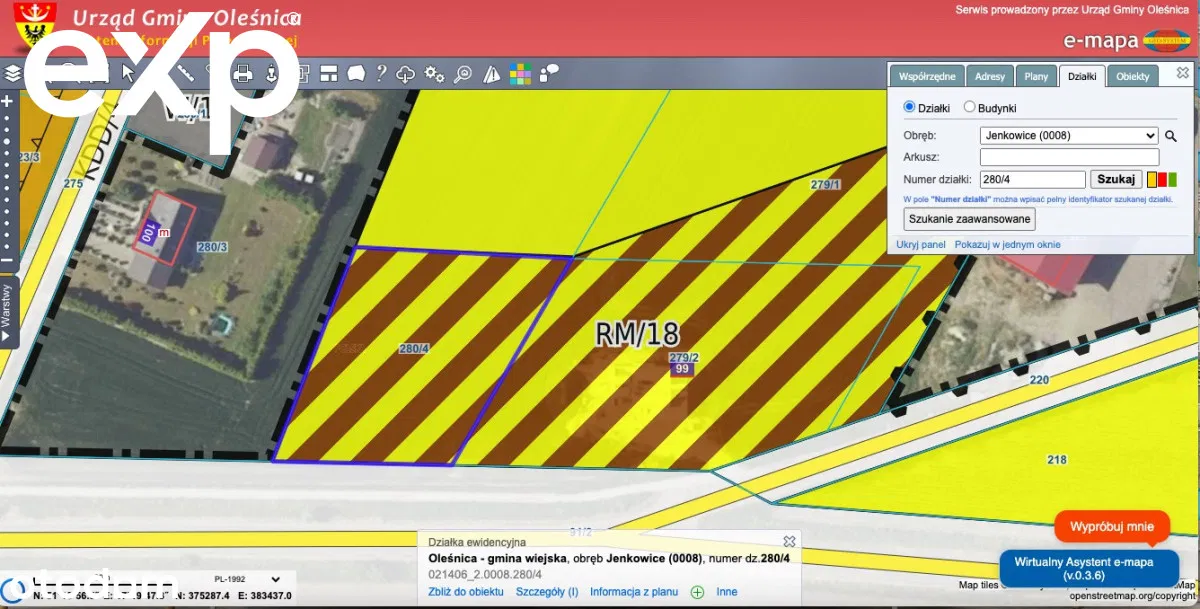1200x609 pixels.
Task: Close the Działka ewidencyjna info popup
Action: click(789, 541)
